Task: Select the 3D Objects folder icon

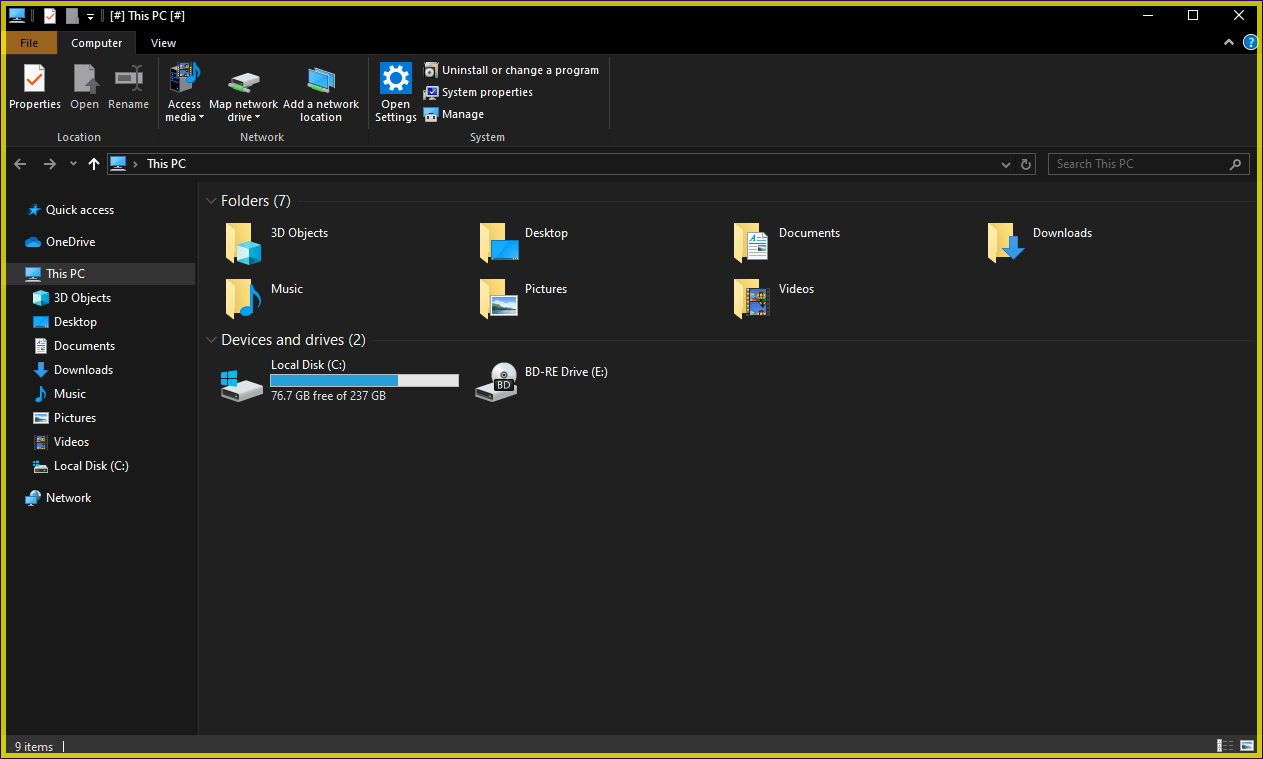Action: click(x=243, y=243)
